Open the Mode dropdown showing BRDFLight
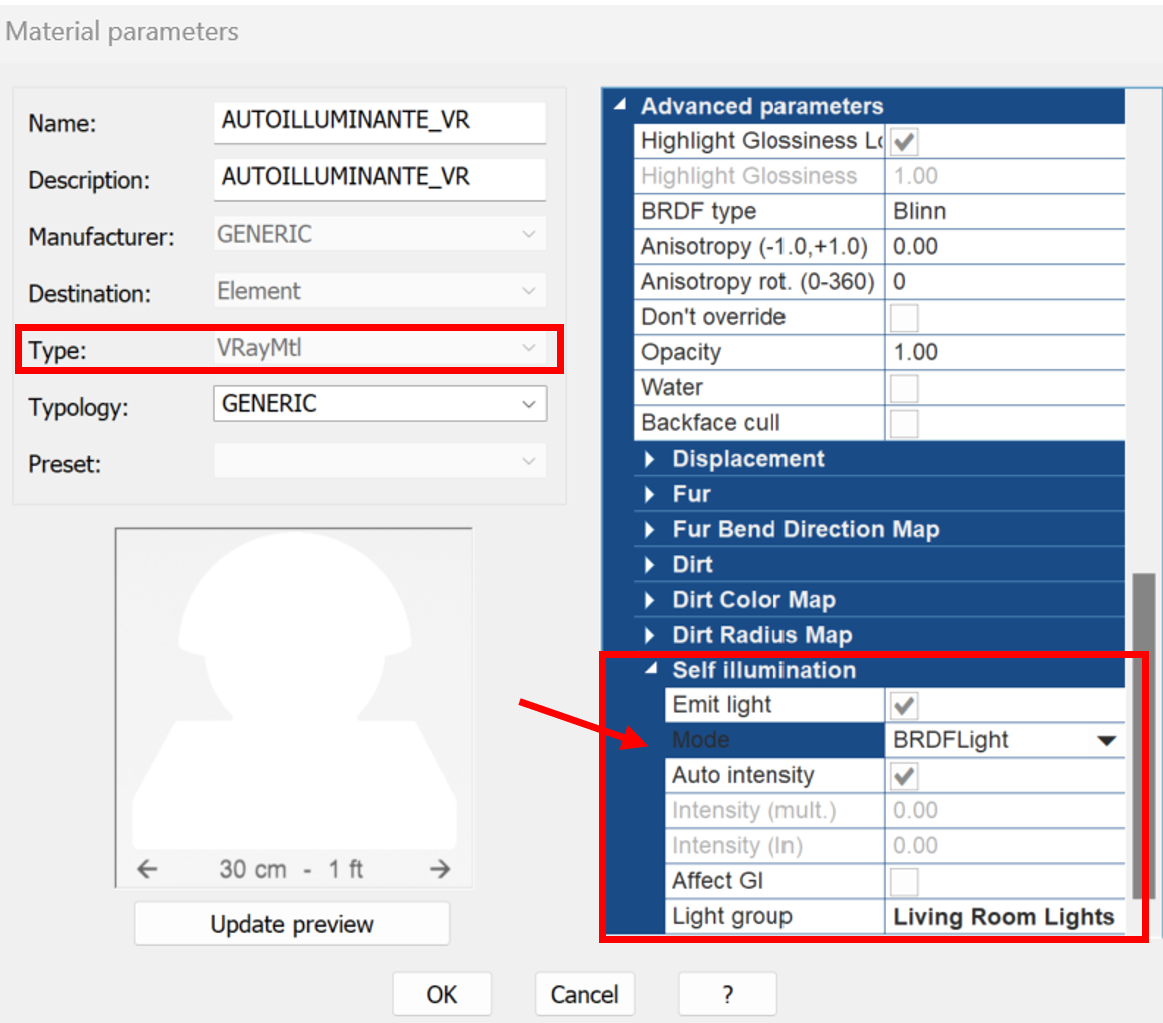Screen dimensions: 1163x1023 (1107, 740)
